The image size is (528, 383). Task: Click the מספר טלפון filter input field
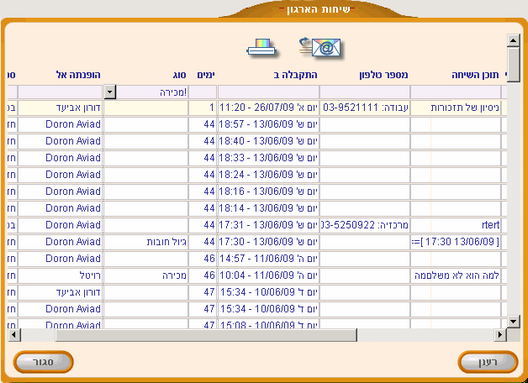[x=365, y=92]
